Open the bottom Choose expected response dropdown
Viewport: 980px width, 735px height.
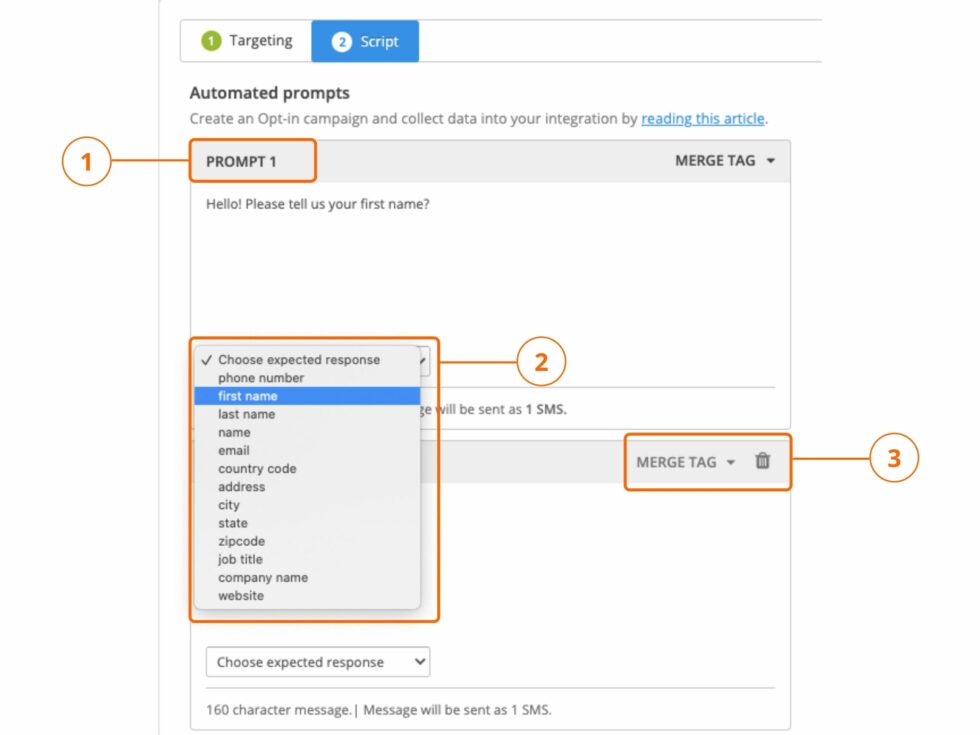pyautogui.click(x=316, y=662)
